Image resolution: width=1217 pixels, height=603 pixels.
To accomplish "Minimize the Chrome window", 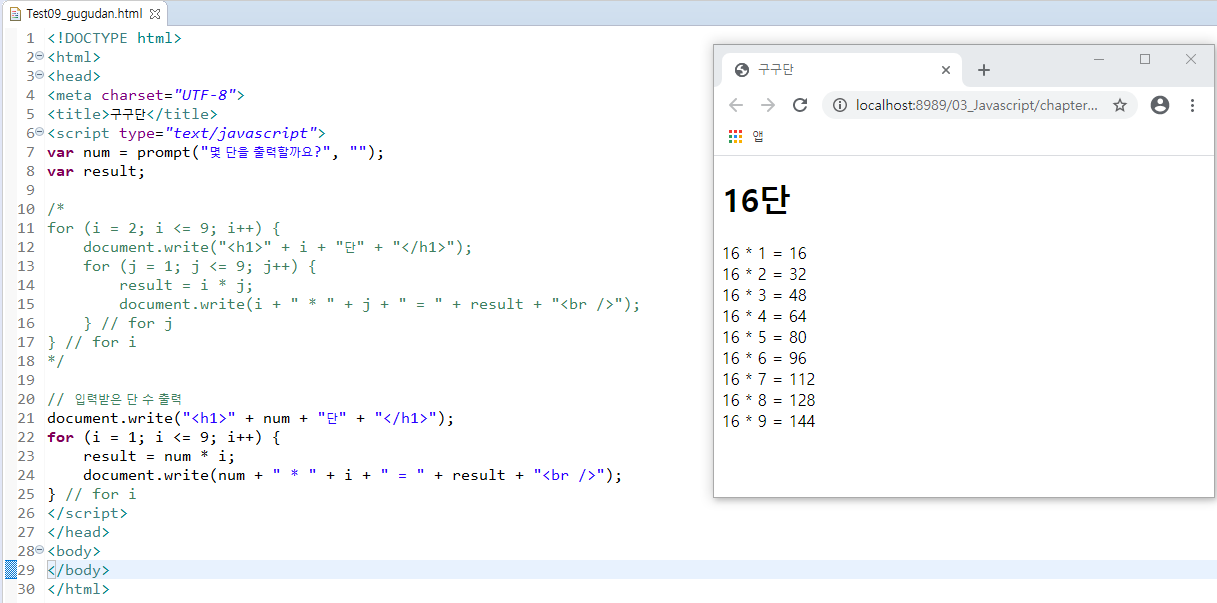I will (1099, 59).
